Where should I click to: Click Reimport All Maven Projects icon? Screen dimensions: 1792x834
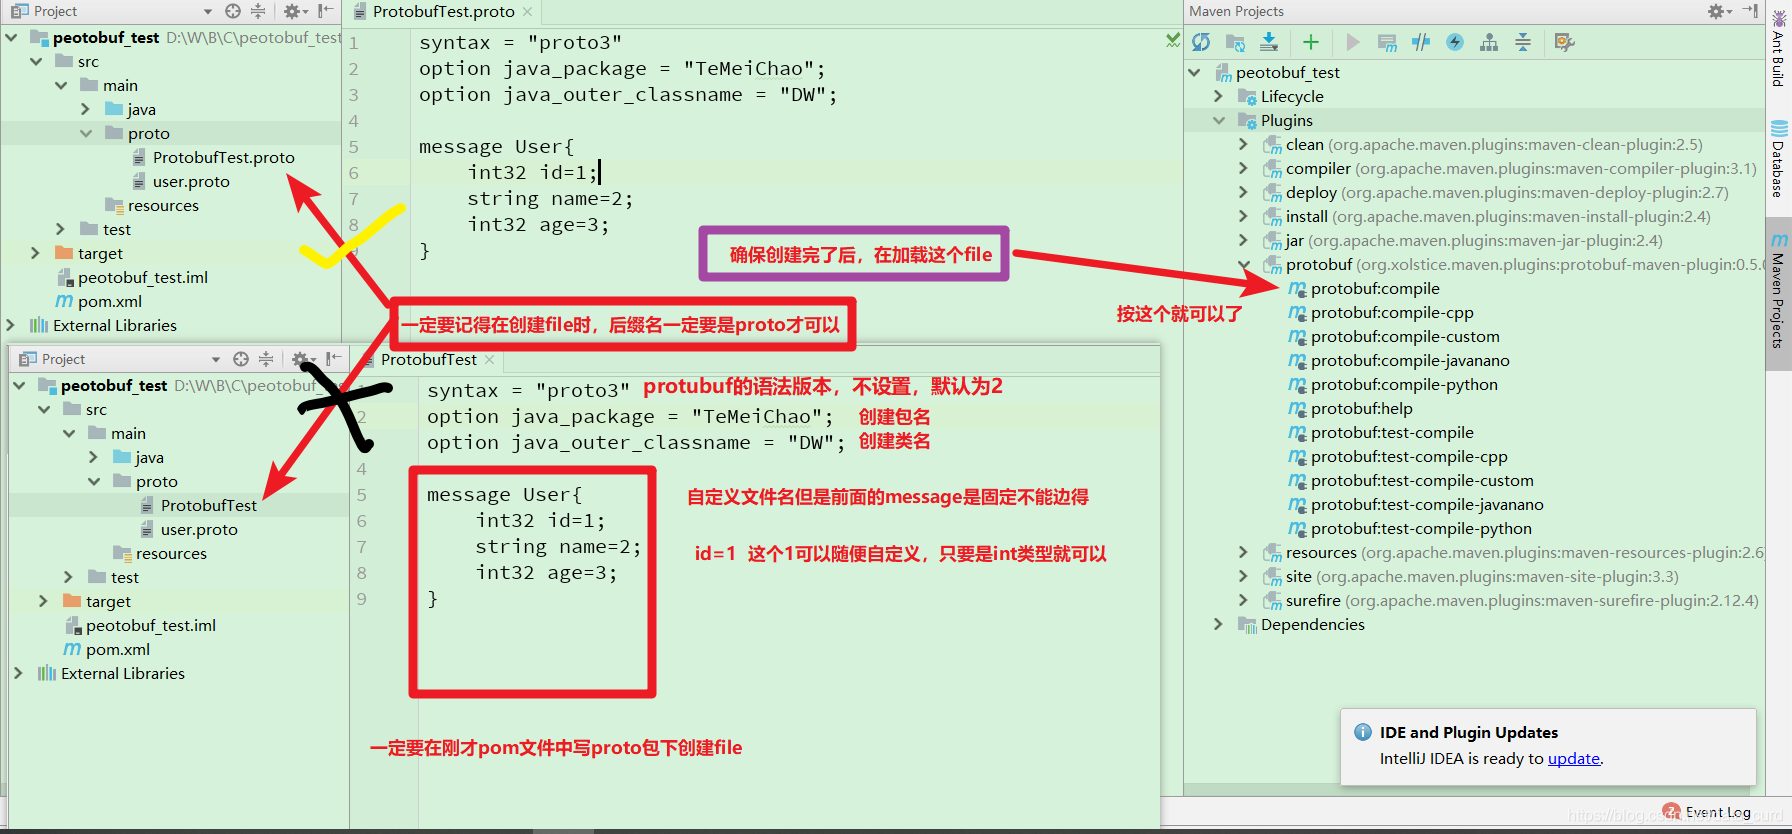click(x=1201, y=42)
